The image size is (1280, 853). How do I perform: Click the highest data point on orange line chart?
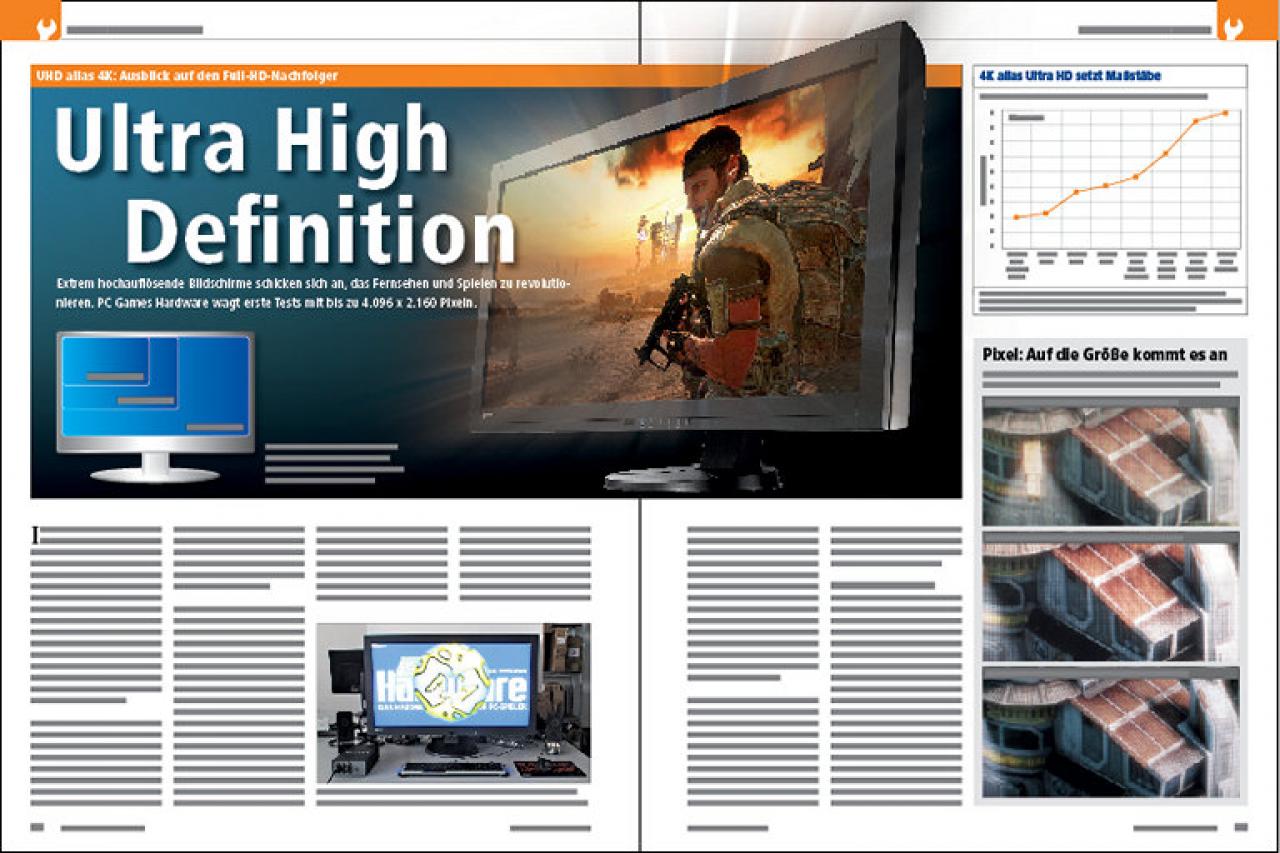1225,113
